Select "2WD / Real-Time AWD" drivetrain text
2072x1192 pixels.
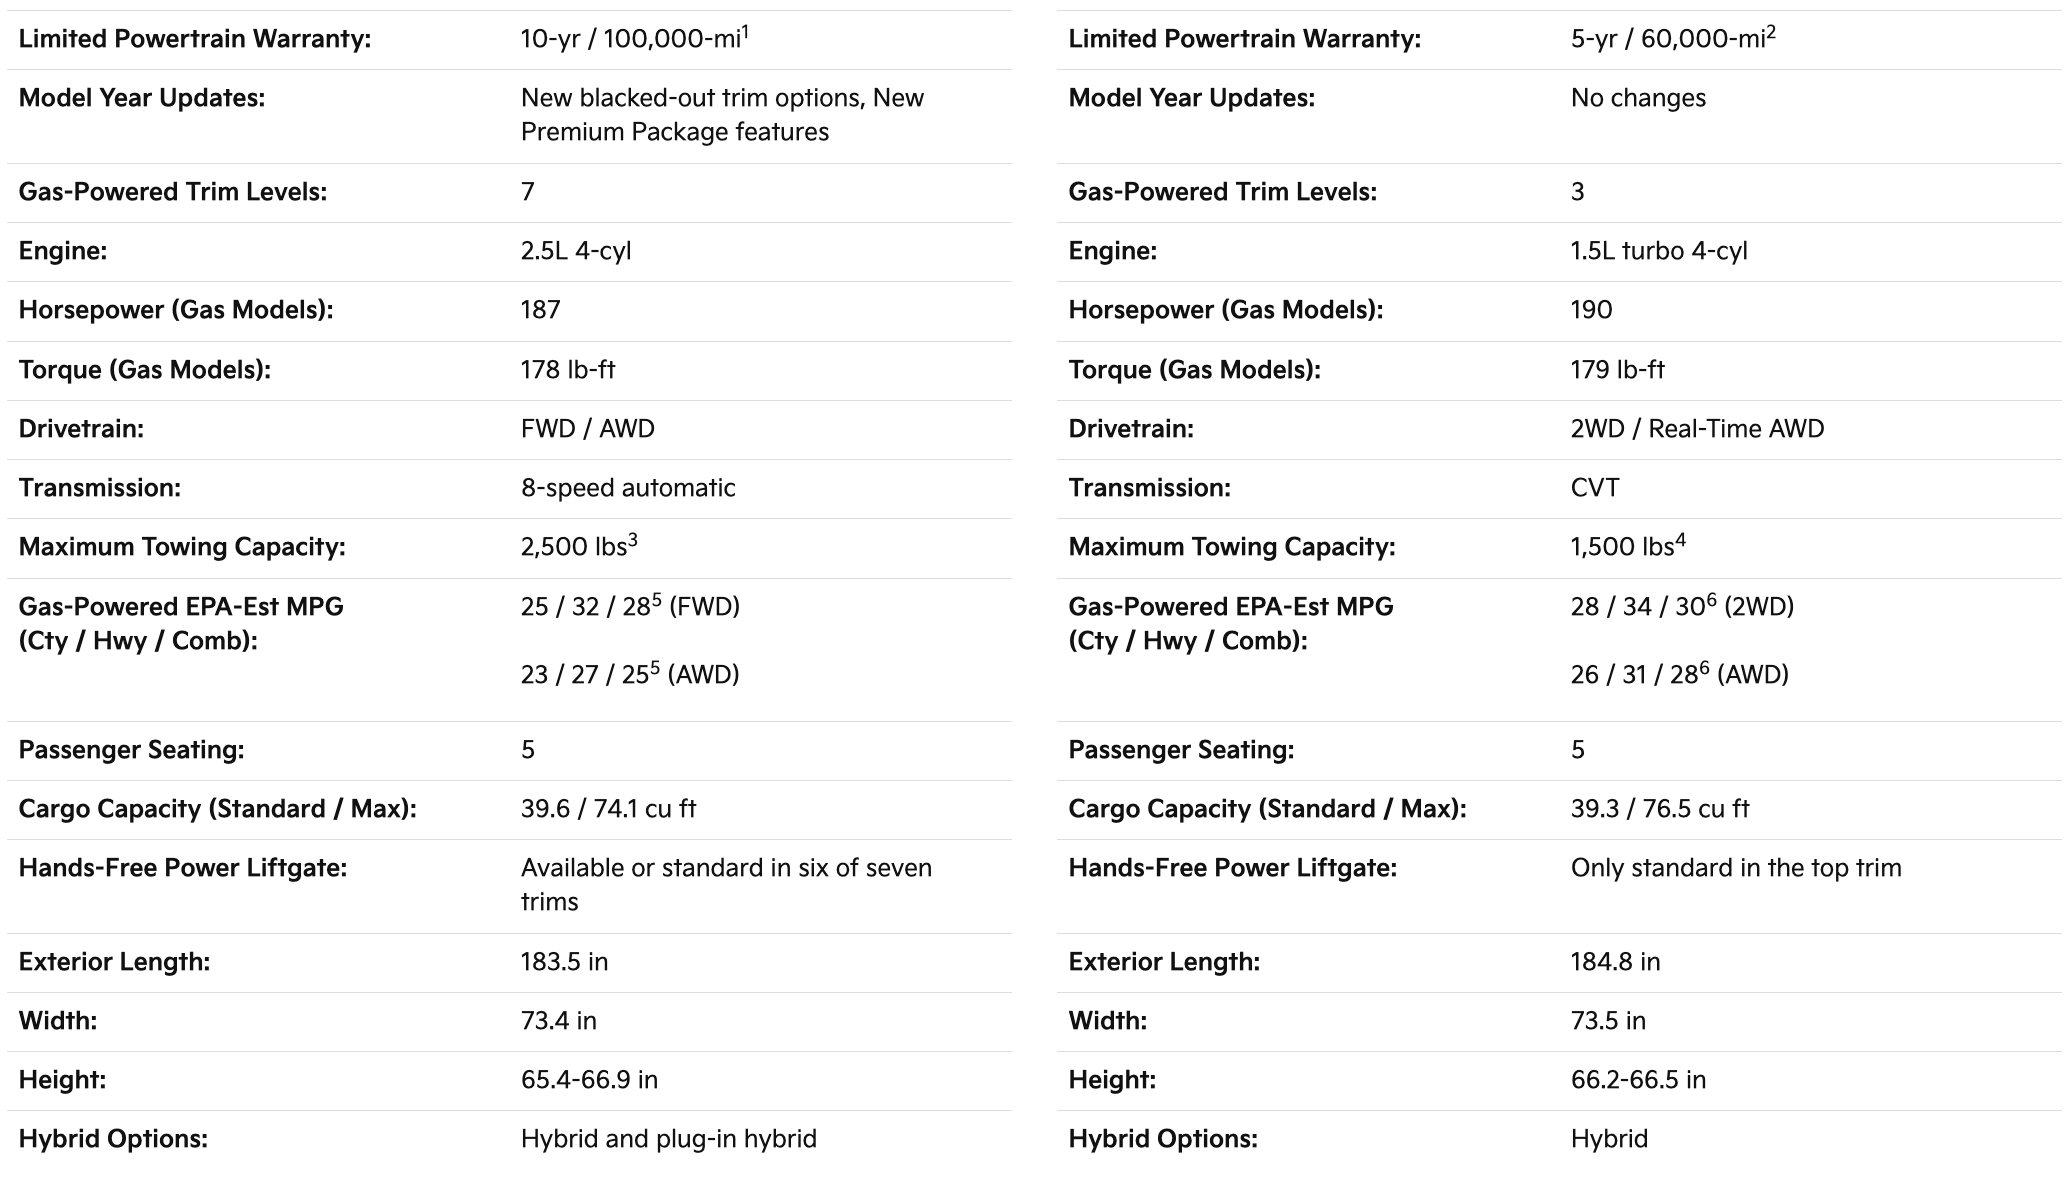point(1697,429)
